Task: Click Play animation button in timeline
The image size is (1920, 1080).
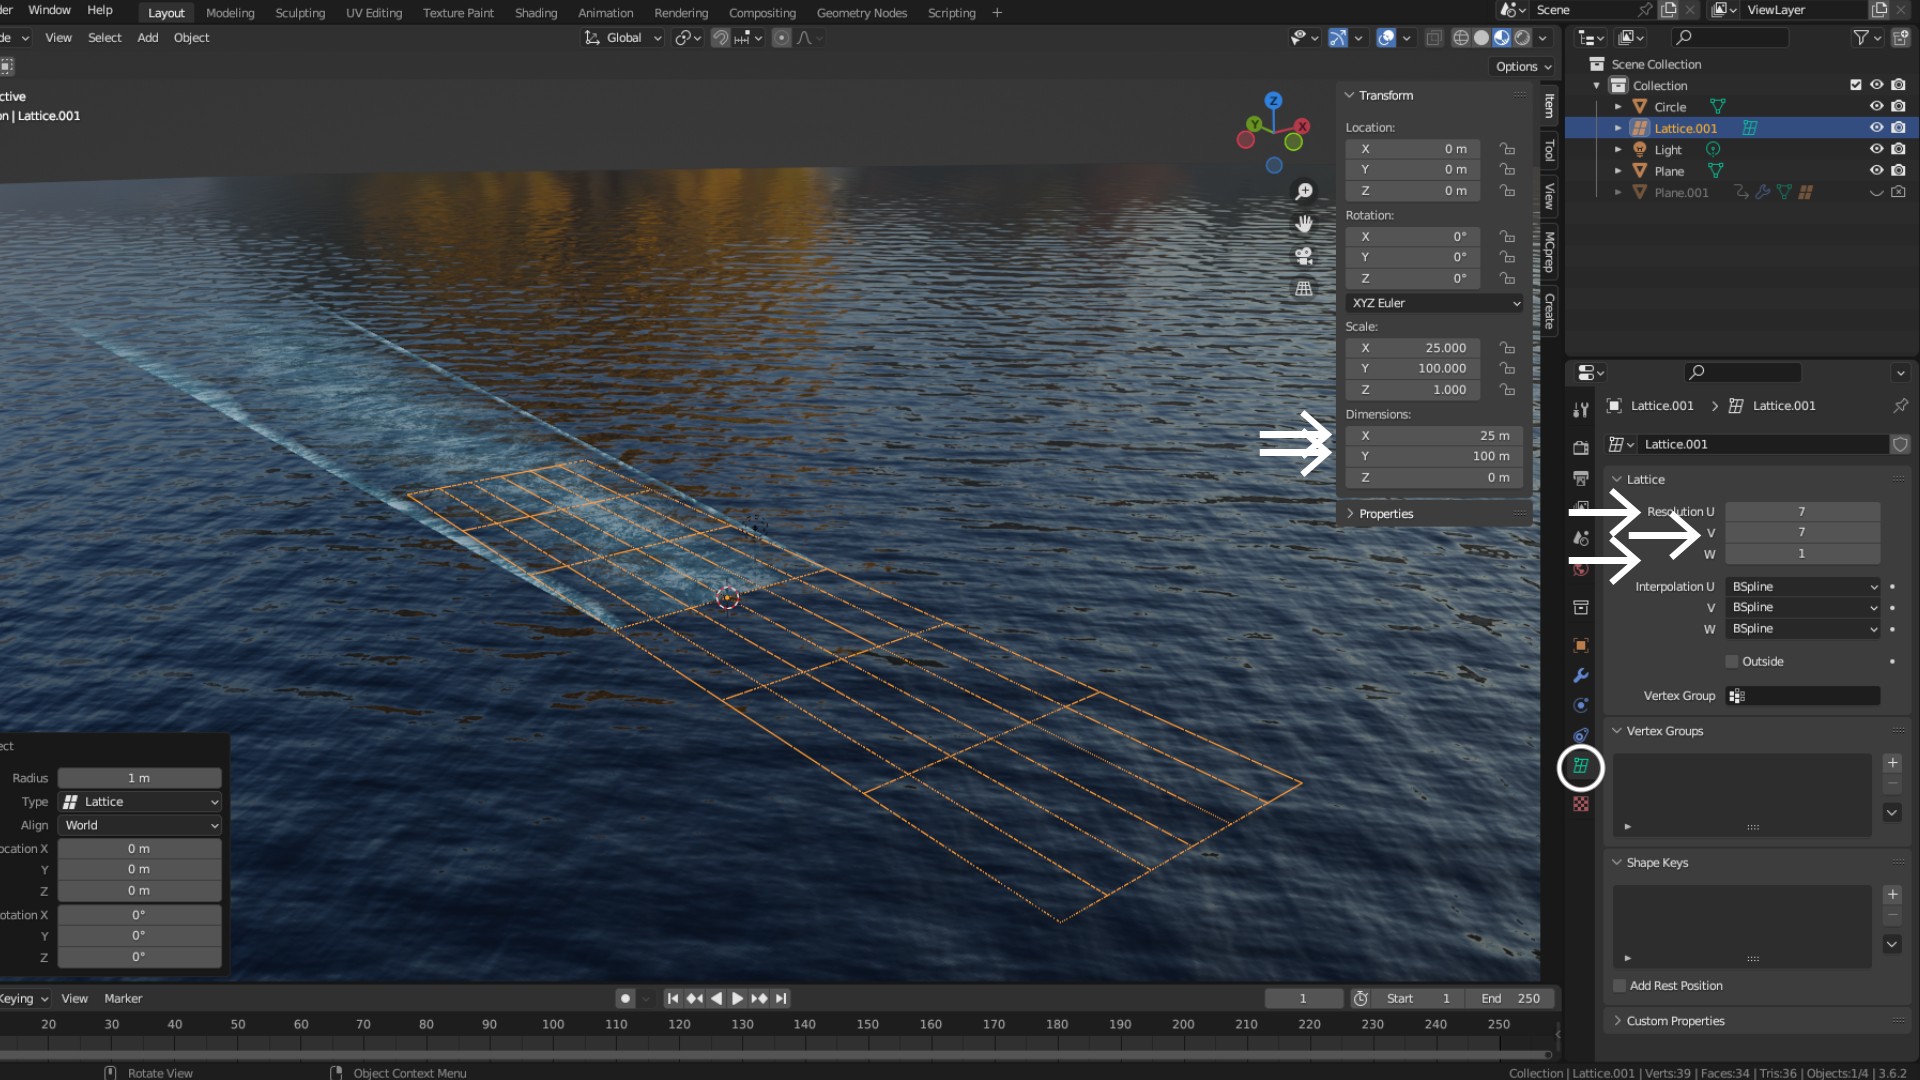Action: (x=738, y=998)
